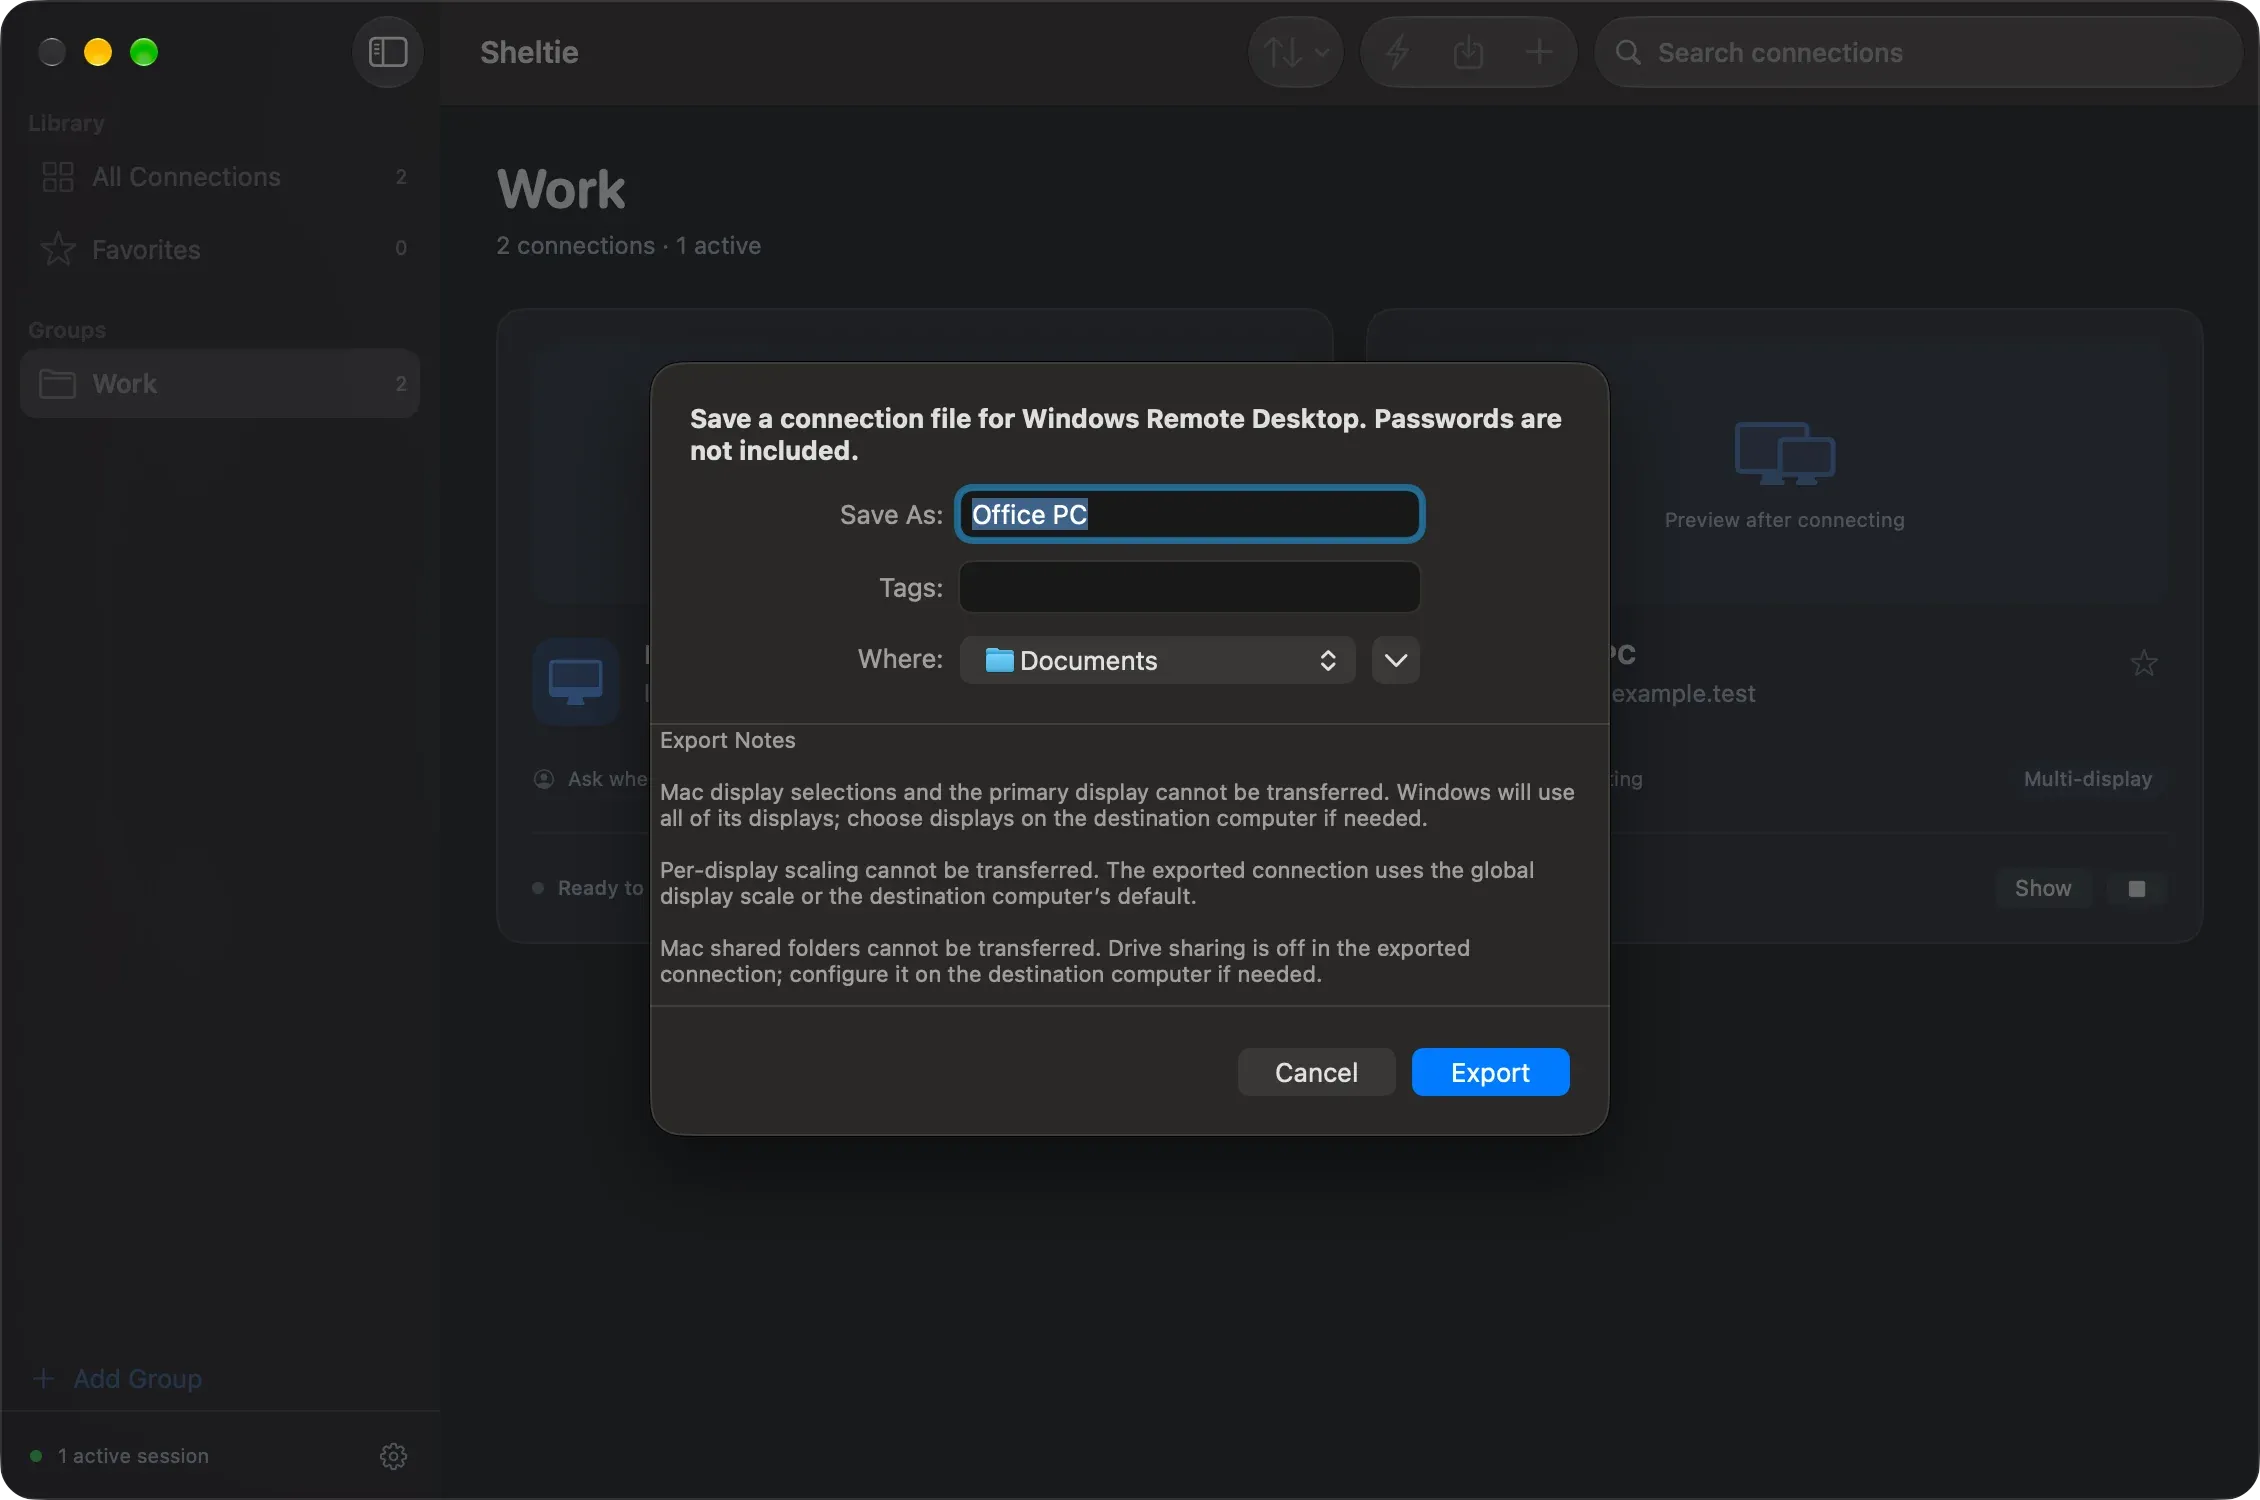Click Show on the active connection card
This screenshot has width=2260, height=1500.
(2043, 888)
